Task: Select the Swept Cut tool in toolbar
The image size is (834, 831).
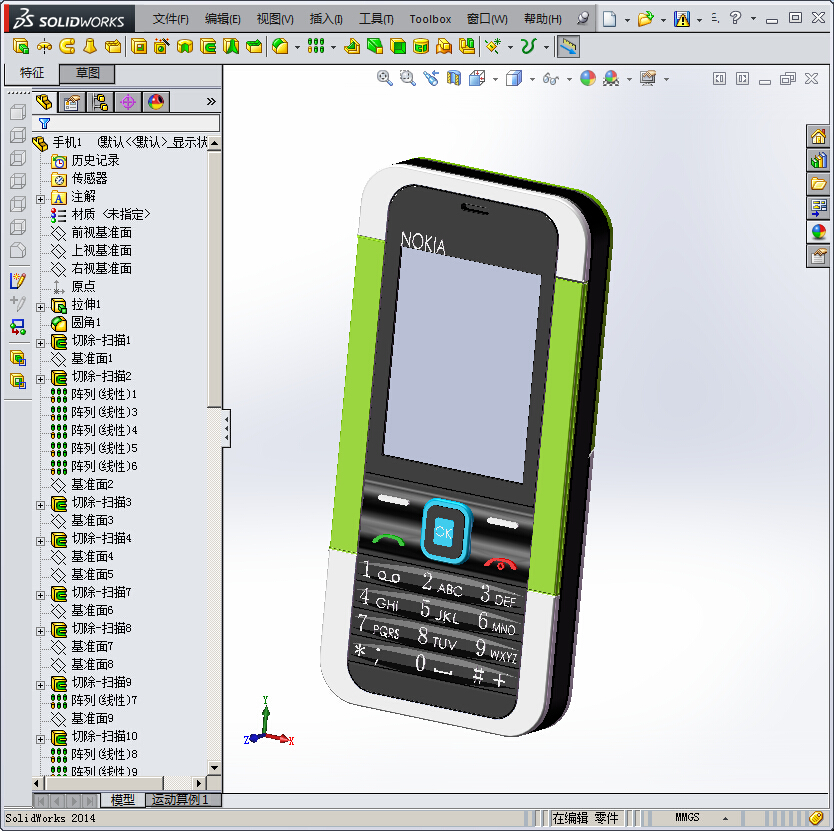Action: [x=208, y=47]
